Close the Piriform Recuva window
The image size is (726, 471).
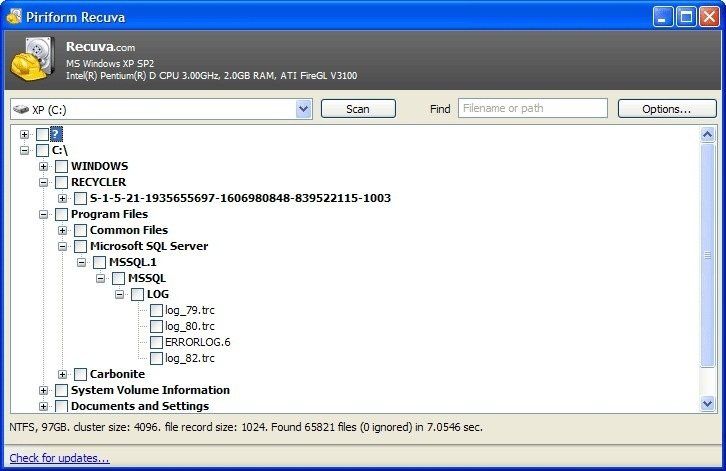(709, 17)
